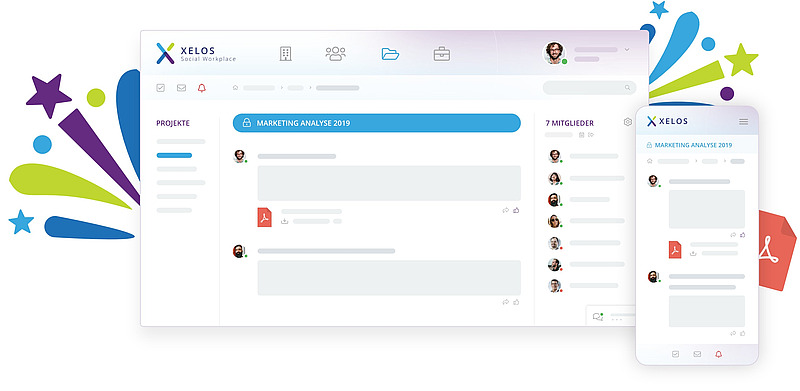The image size is (800, 391).
Task: Open the mail envelope icon in desktop toolbar
Action: [181, 88]
